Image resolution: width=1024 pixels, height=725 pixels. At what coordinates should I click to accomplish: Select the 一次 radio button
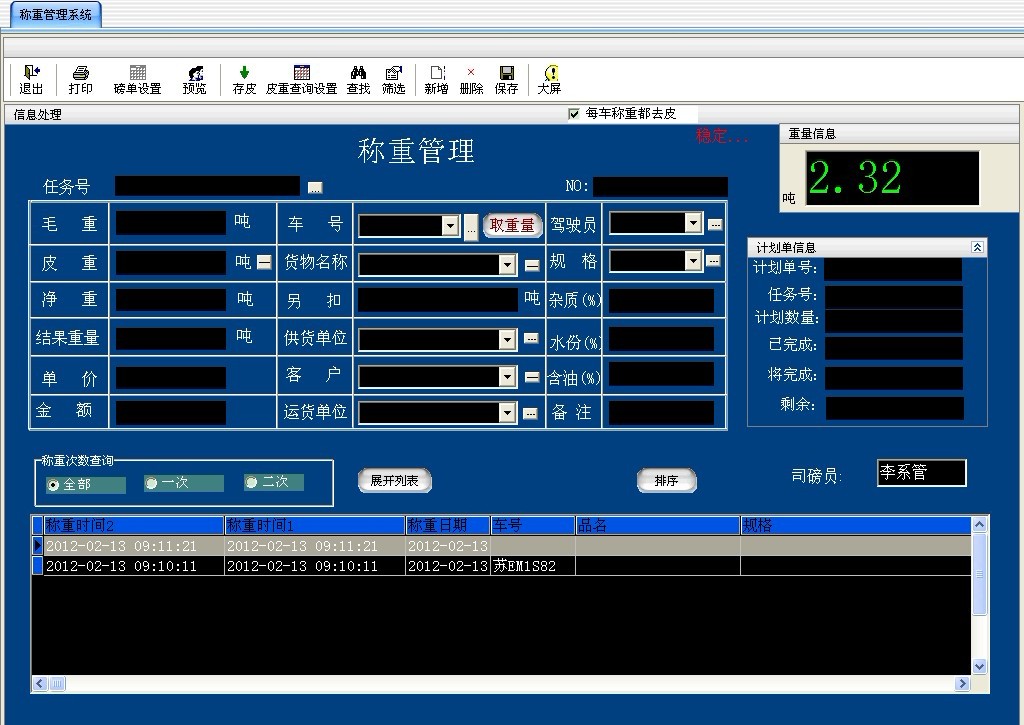(152, 484)
